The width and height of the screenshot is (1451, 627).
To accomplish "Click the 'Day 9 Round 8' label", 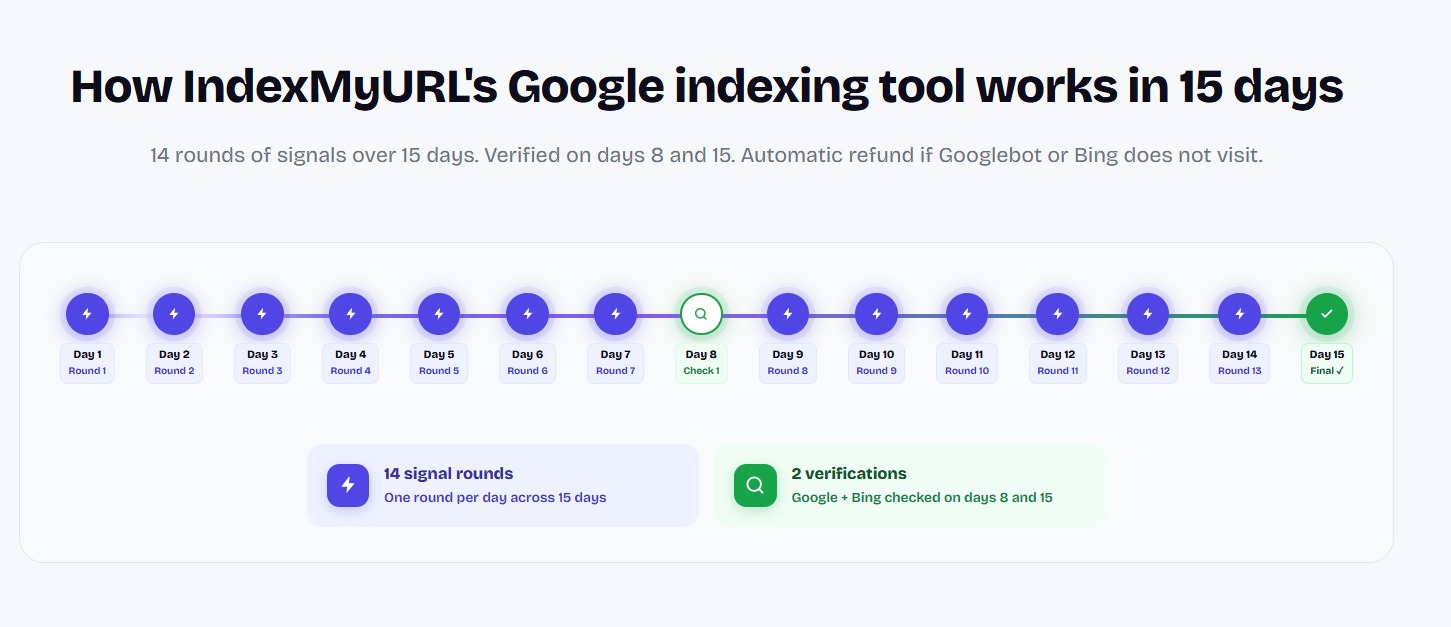I will click(x=788, y=363).
